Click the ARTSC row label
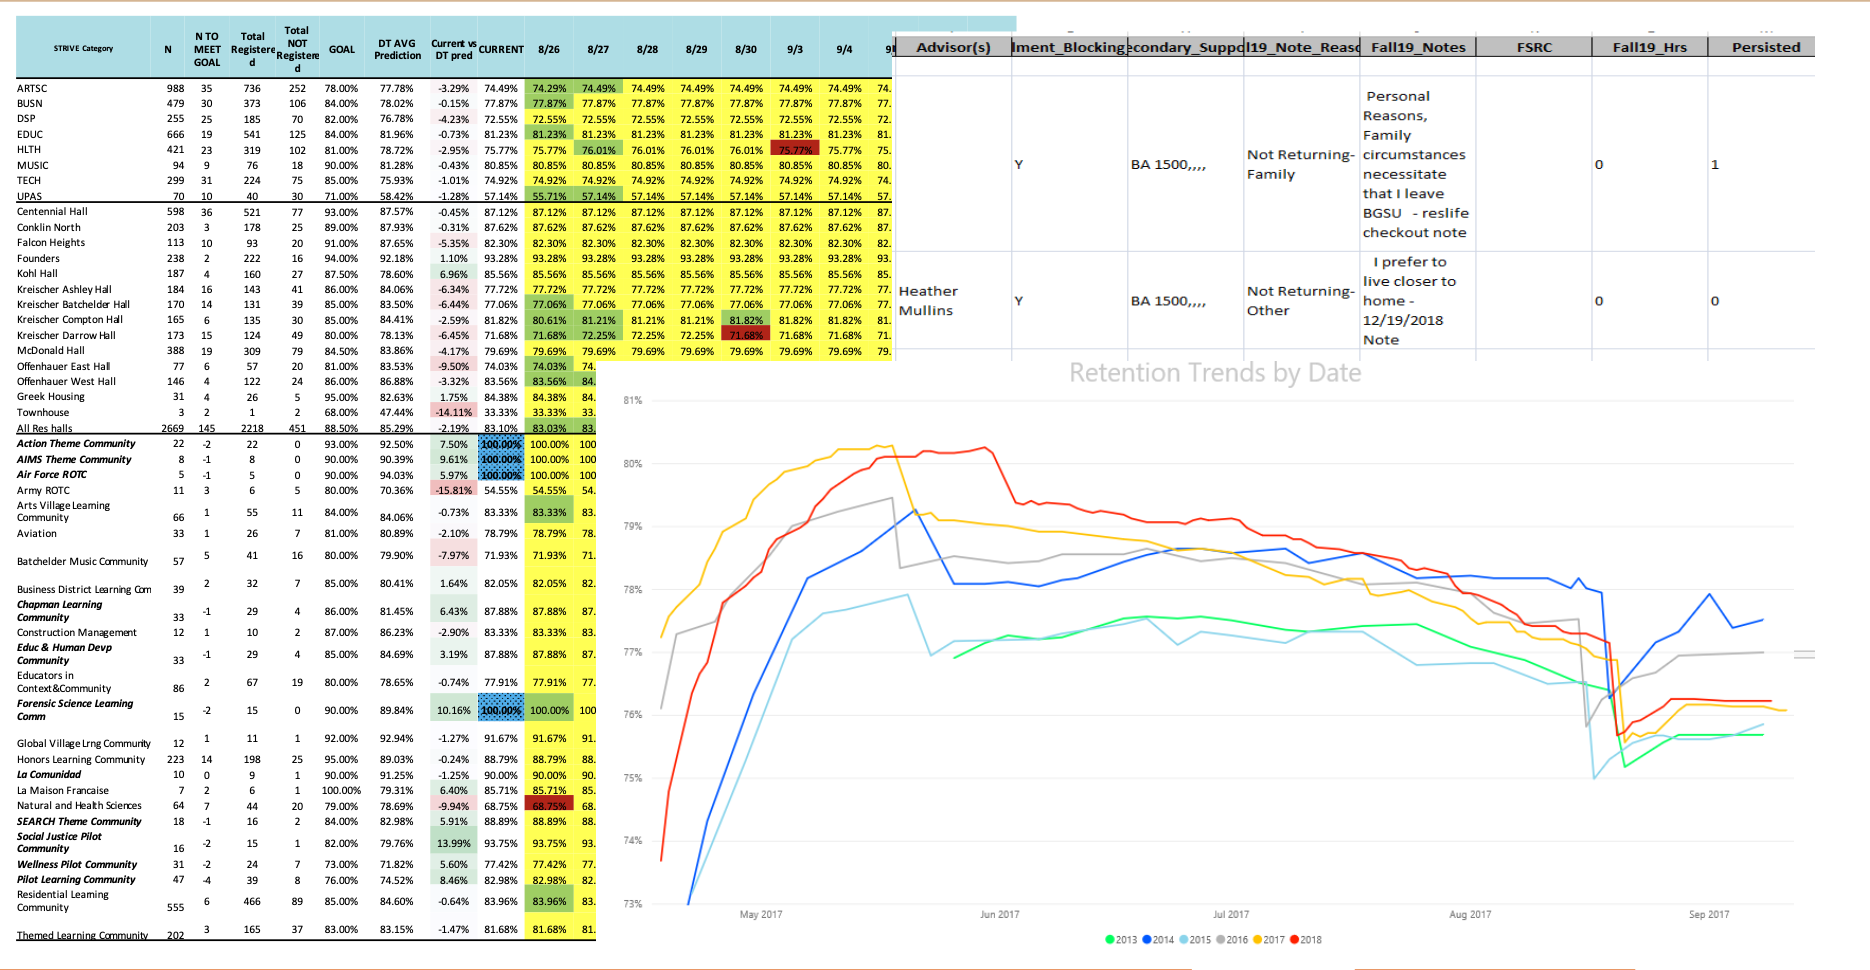 coord(32,88)
